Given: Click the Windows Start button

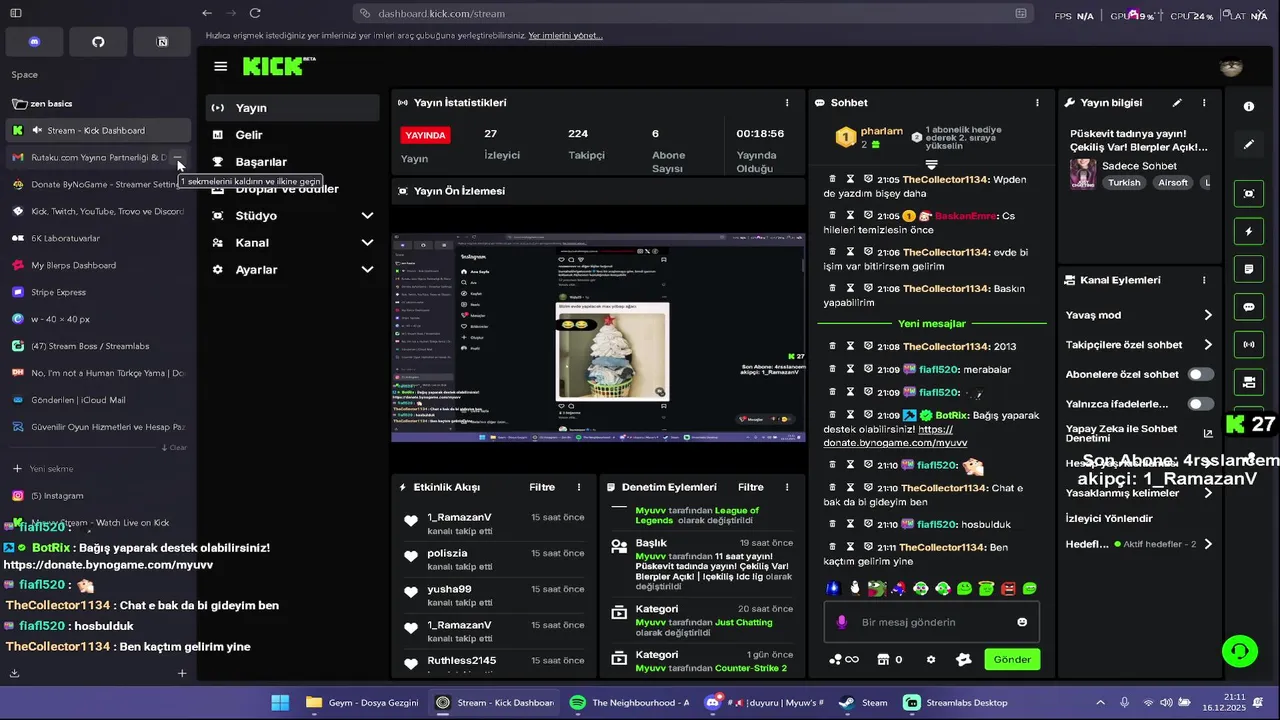Looking at the screenshot, I should (x=280, y=703).
